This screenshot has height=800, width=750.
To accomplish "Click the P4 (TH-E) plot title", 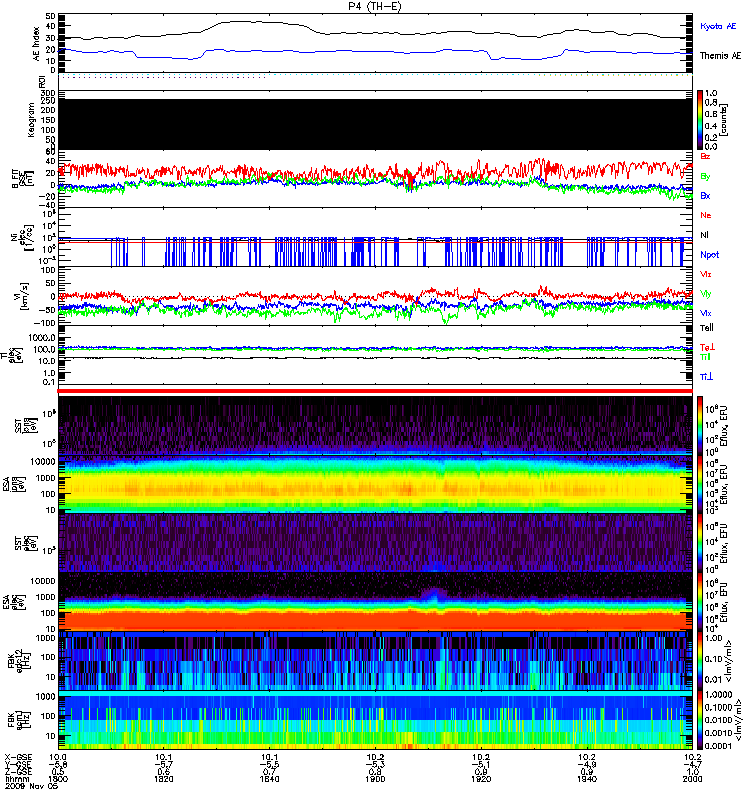I will (x=375, y=6).
